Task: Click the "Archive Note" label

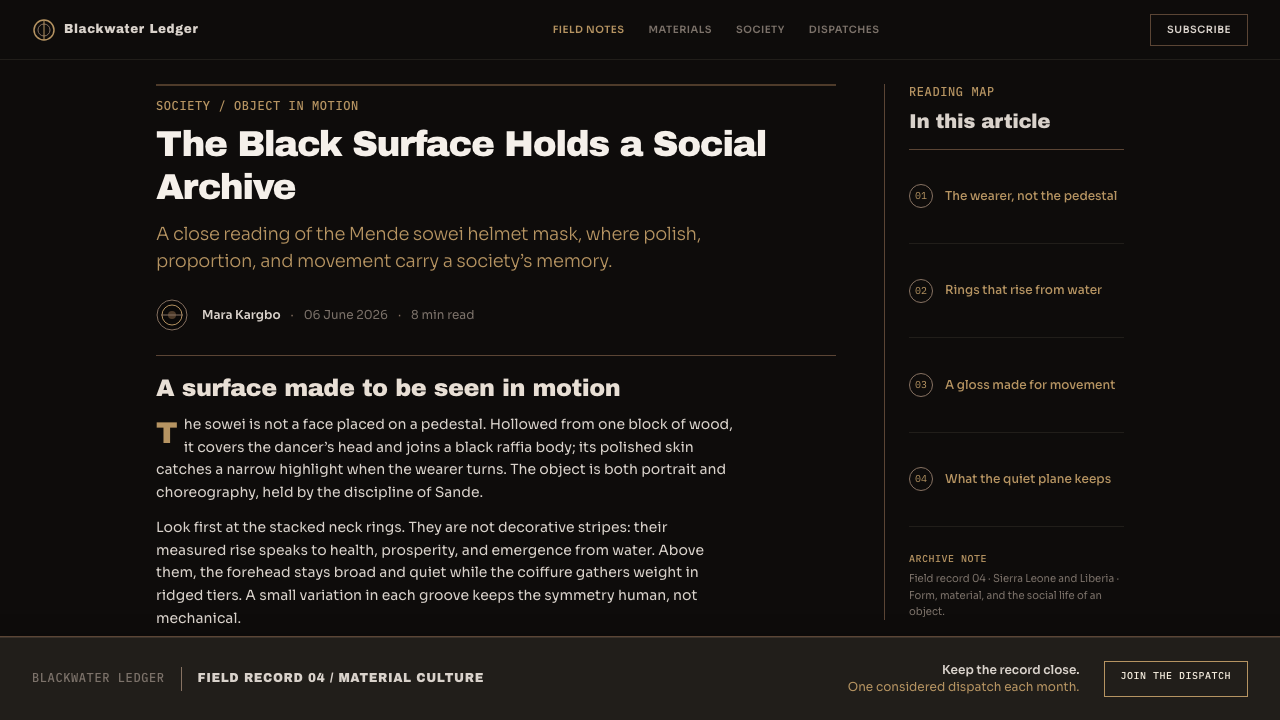Action: coord(948,559)
